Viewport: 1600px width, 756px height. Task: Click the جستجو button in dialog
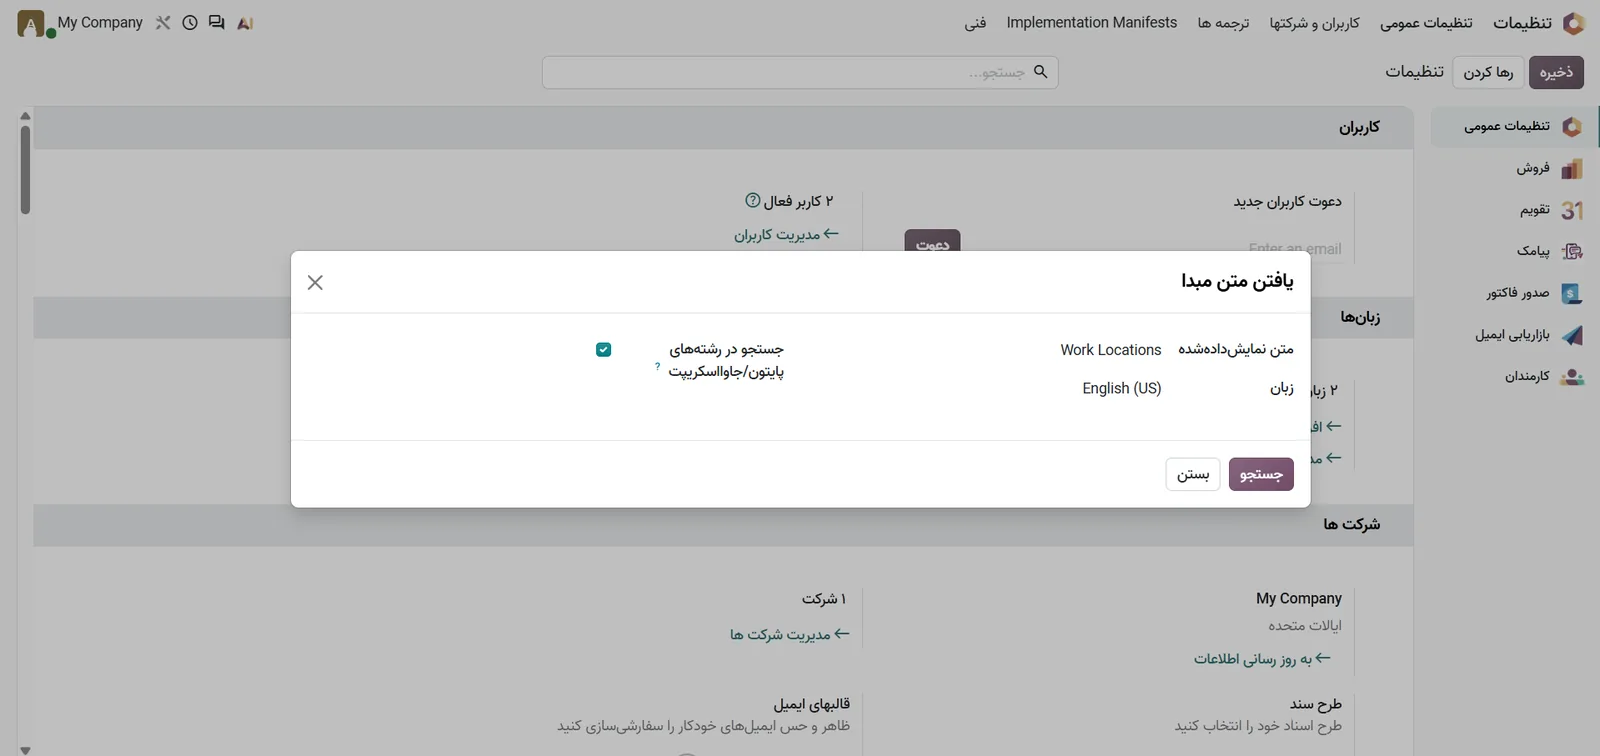coord(1261,474)
